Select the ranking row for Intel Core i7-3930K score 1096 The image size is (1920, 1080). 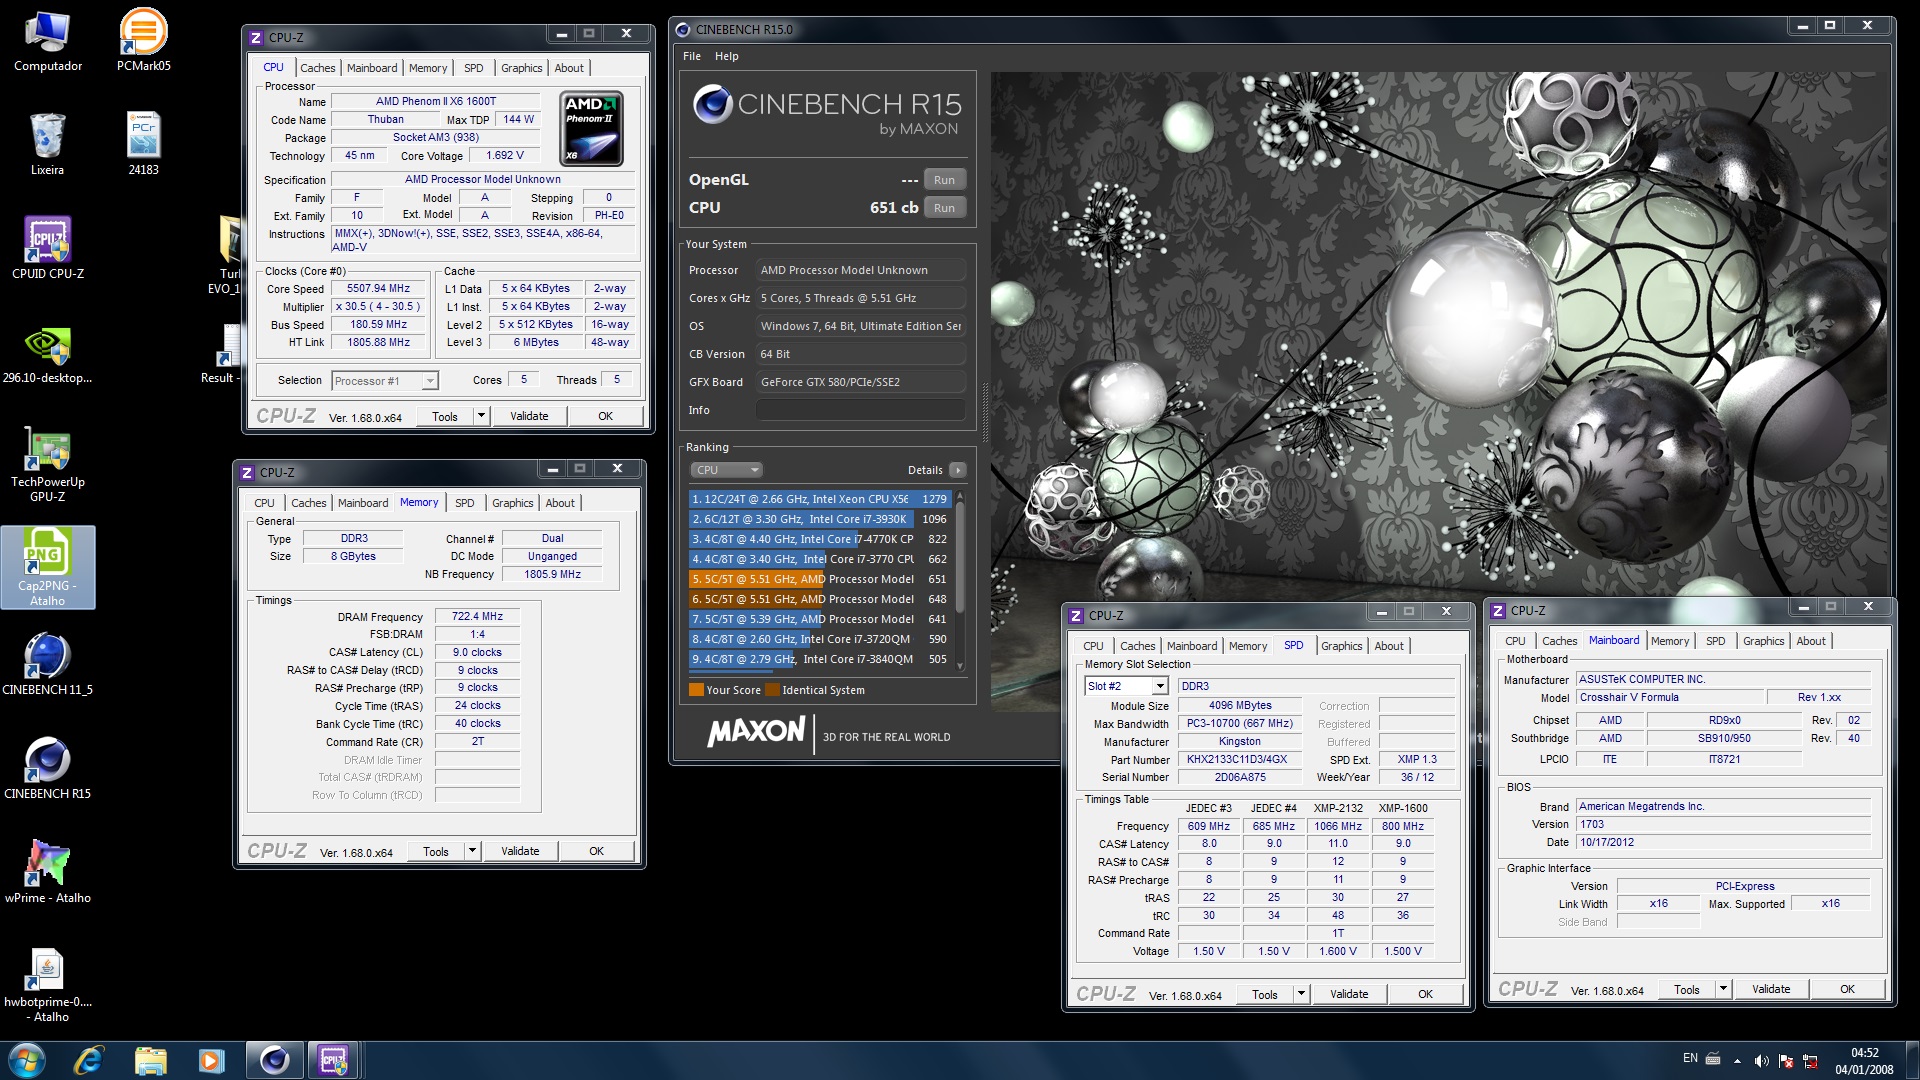tap(819, 519)
